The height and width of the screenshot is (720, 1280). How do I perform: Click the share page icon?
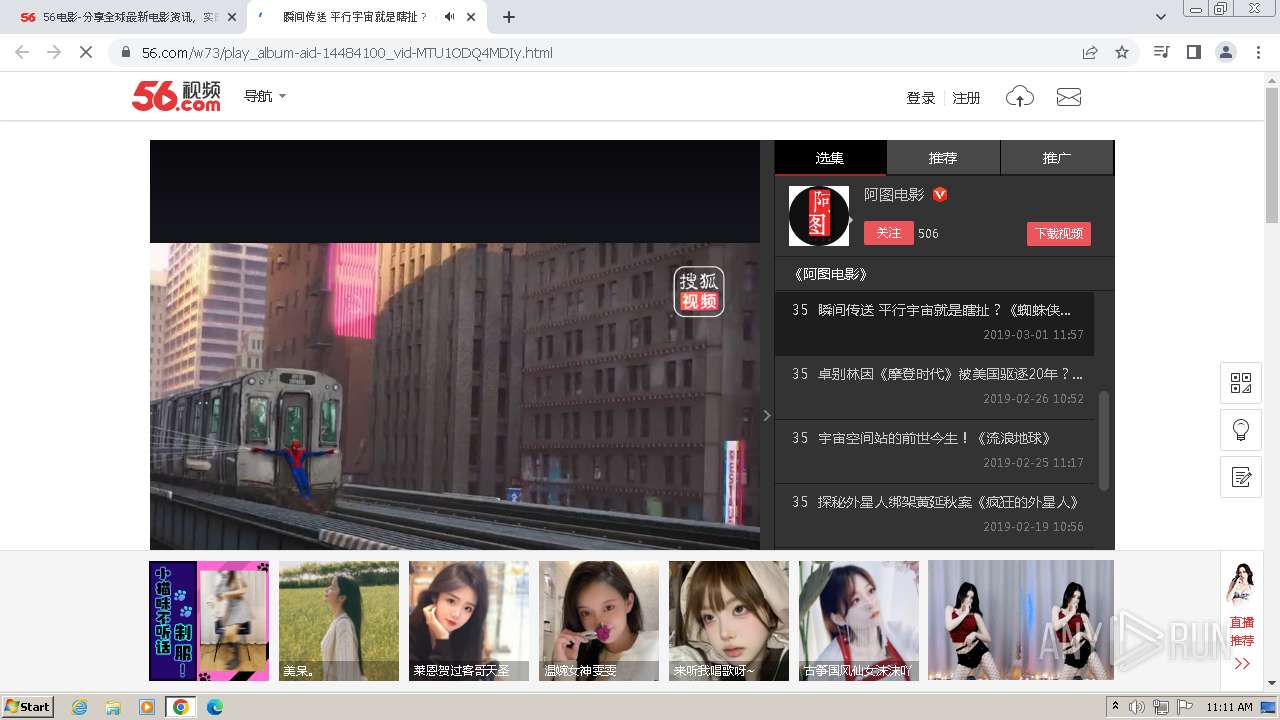point(1090,52)
